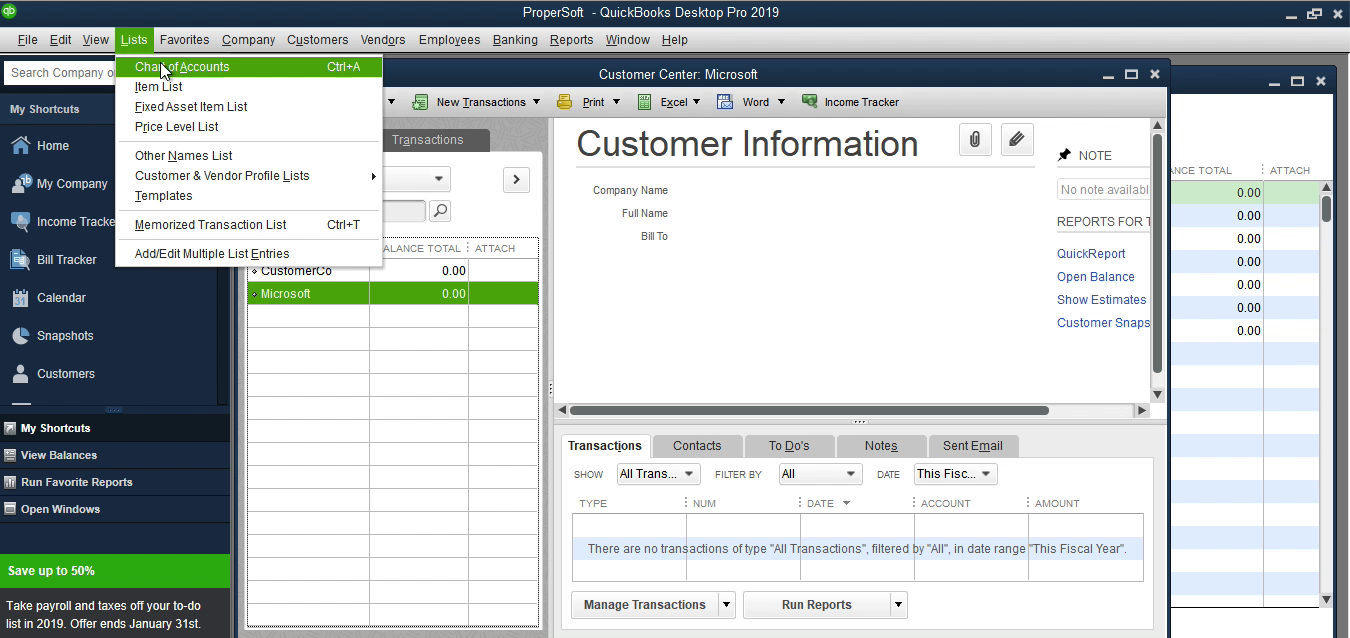1350x638 pixels.
Task: Click the pencil edit customer icon
Action: click(x=1017, y=140)
